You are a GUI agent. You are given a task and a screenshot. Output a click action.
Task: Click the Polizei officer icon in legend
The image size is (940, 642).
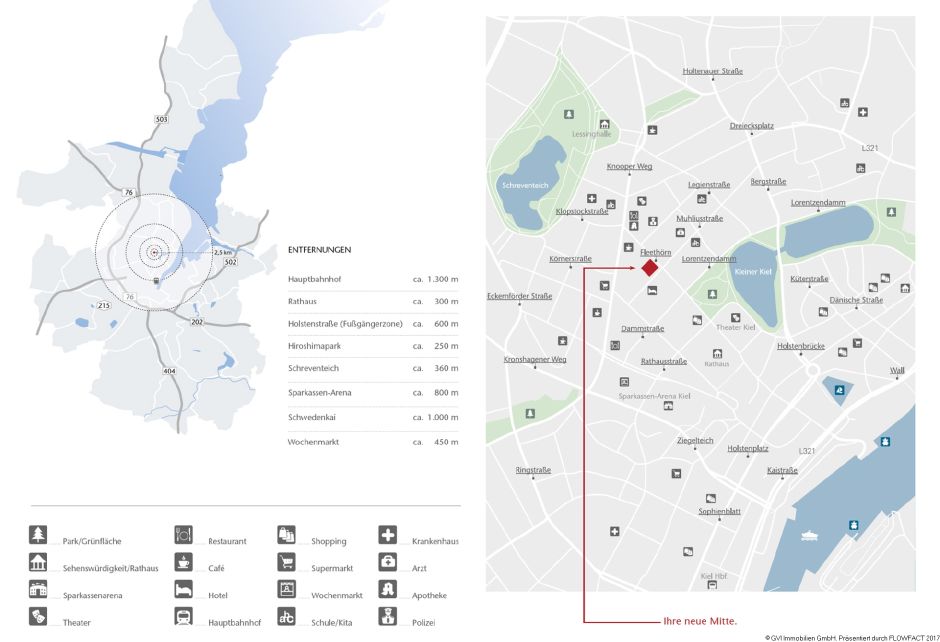(x=388, y=616)
